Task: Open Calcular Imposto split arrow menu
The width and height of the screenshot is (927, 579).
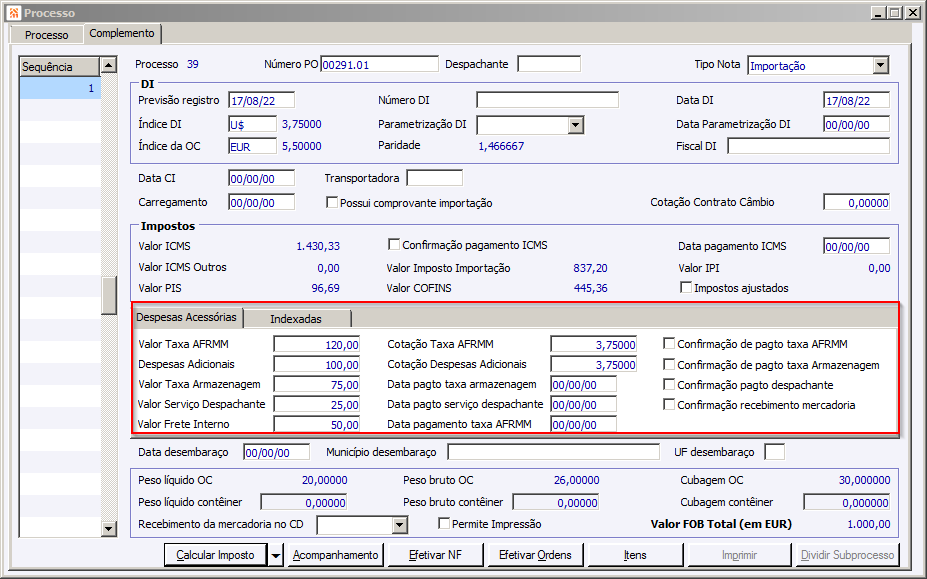Action: (x=276, y=555)
